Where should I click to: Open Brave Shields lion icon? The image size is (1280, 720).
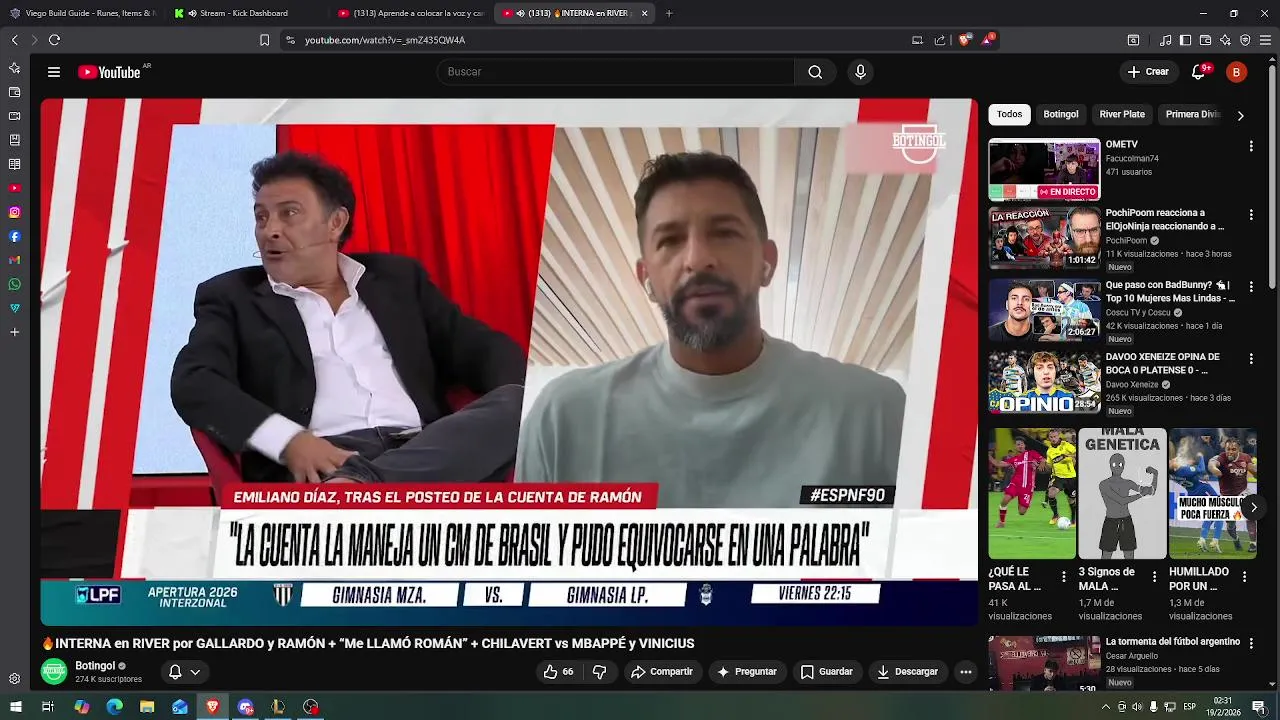(x=964, y=40)
